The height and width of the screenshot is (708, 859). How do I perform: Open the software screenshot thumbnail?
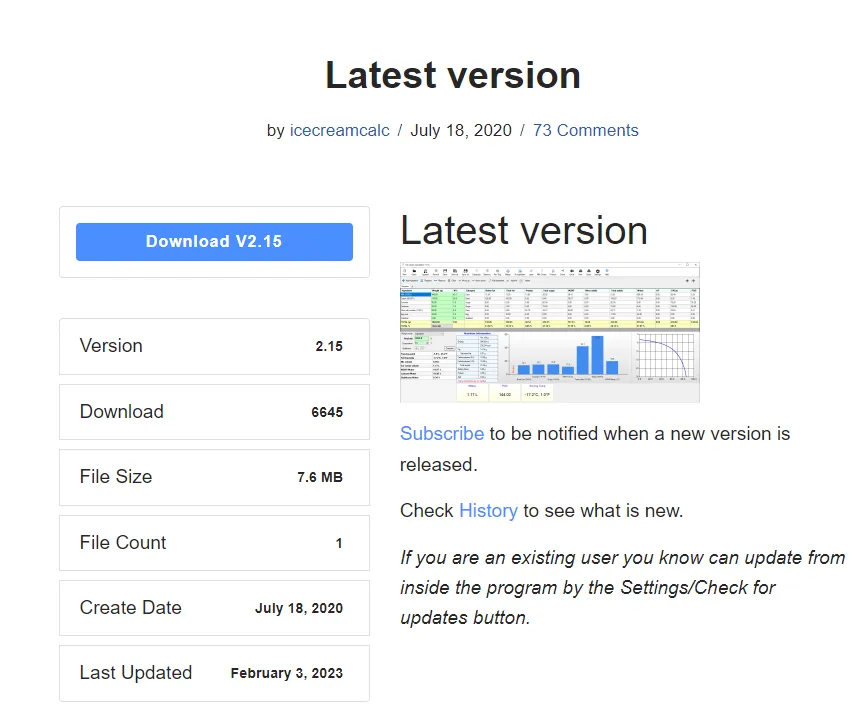[x=549, y=333]
